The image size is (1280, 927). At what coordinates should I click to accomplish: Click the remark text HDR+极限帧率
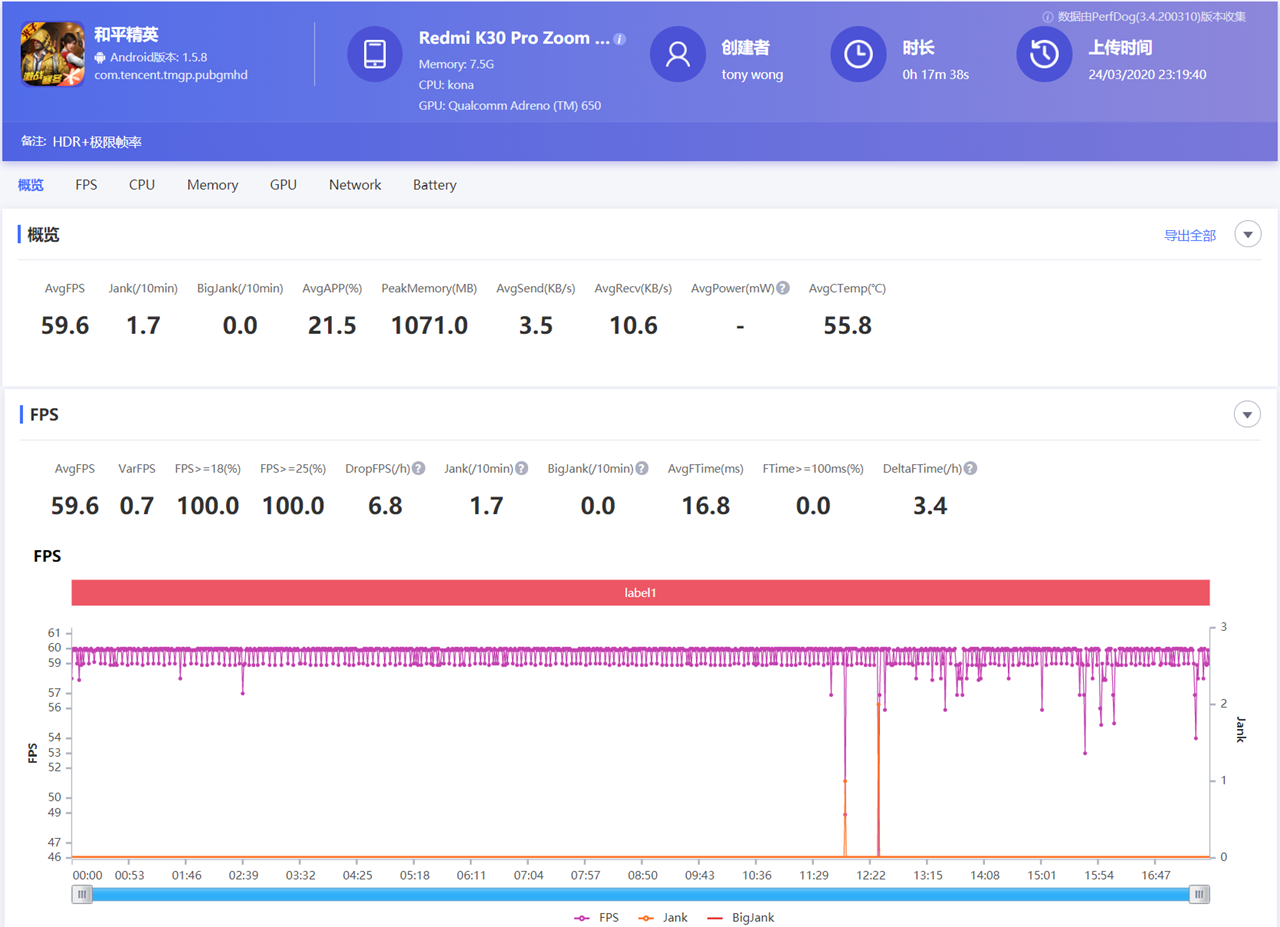tap(97, 142)
